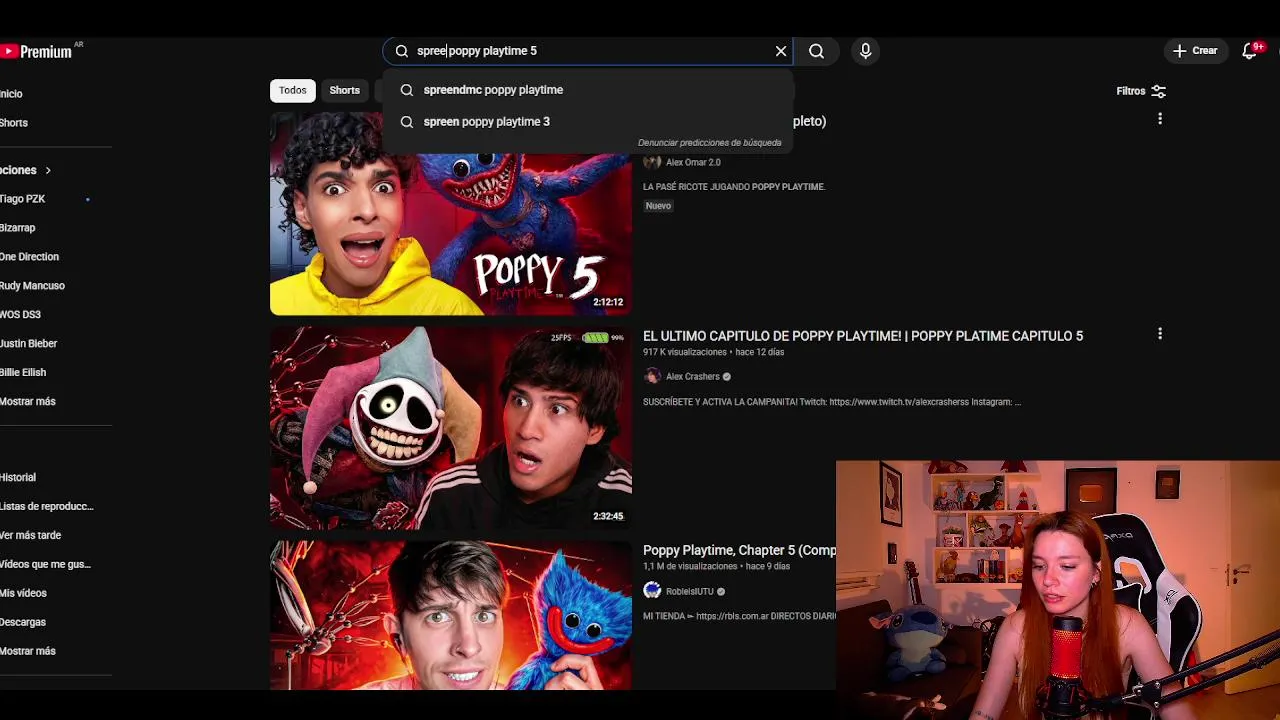Click the Alex Omar 2.0 channel avatar

[x=652, y=162]
